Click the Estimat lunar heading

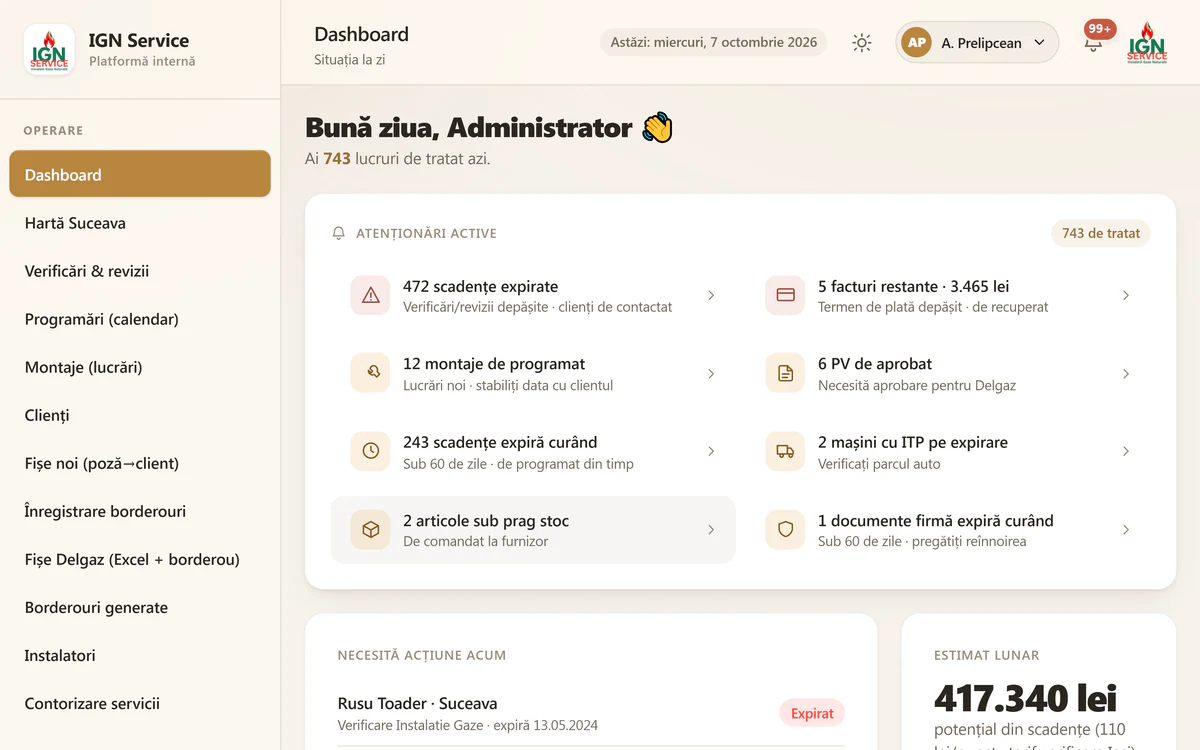(x=986, y=655)
